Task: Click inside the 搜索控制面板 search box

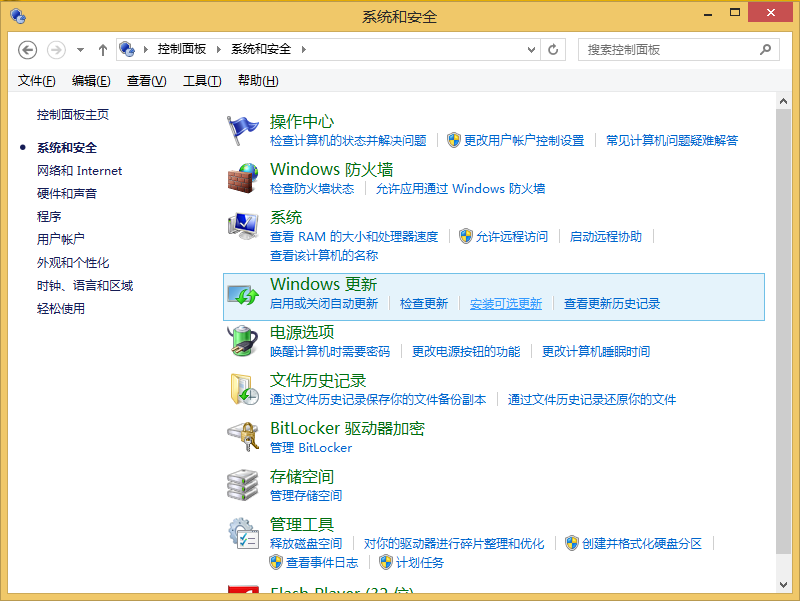Action: (670, 49)
